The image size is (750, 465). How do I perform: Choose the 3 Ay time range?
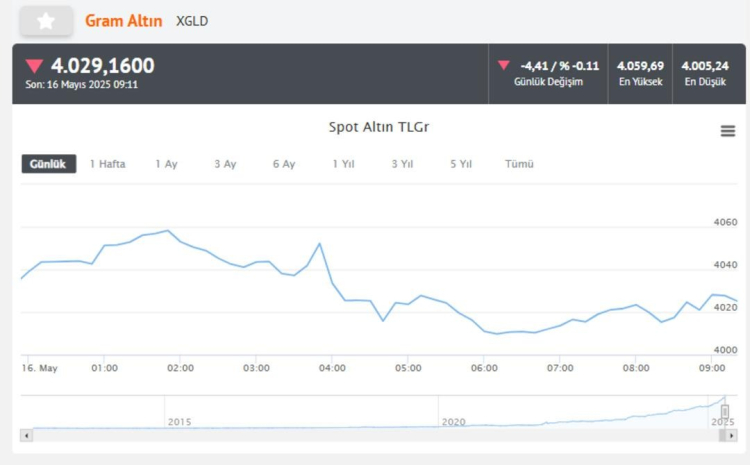[225, 164]
